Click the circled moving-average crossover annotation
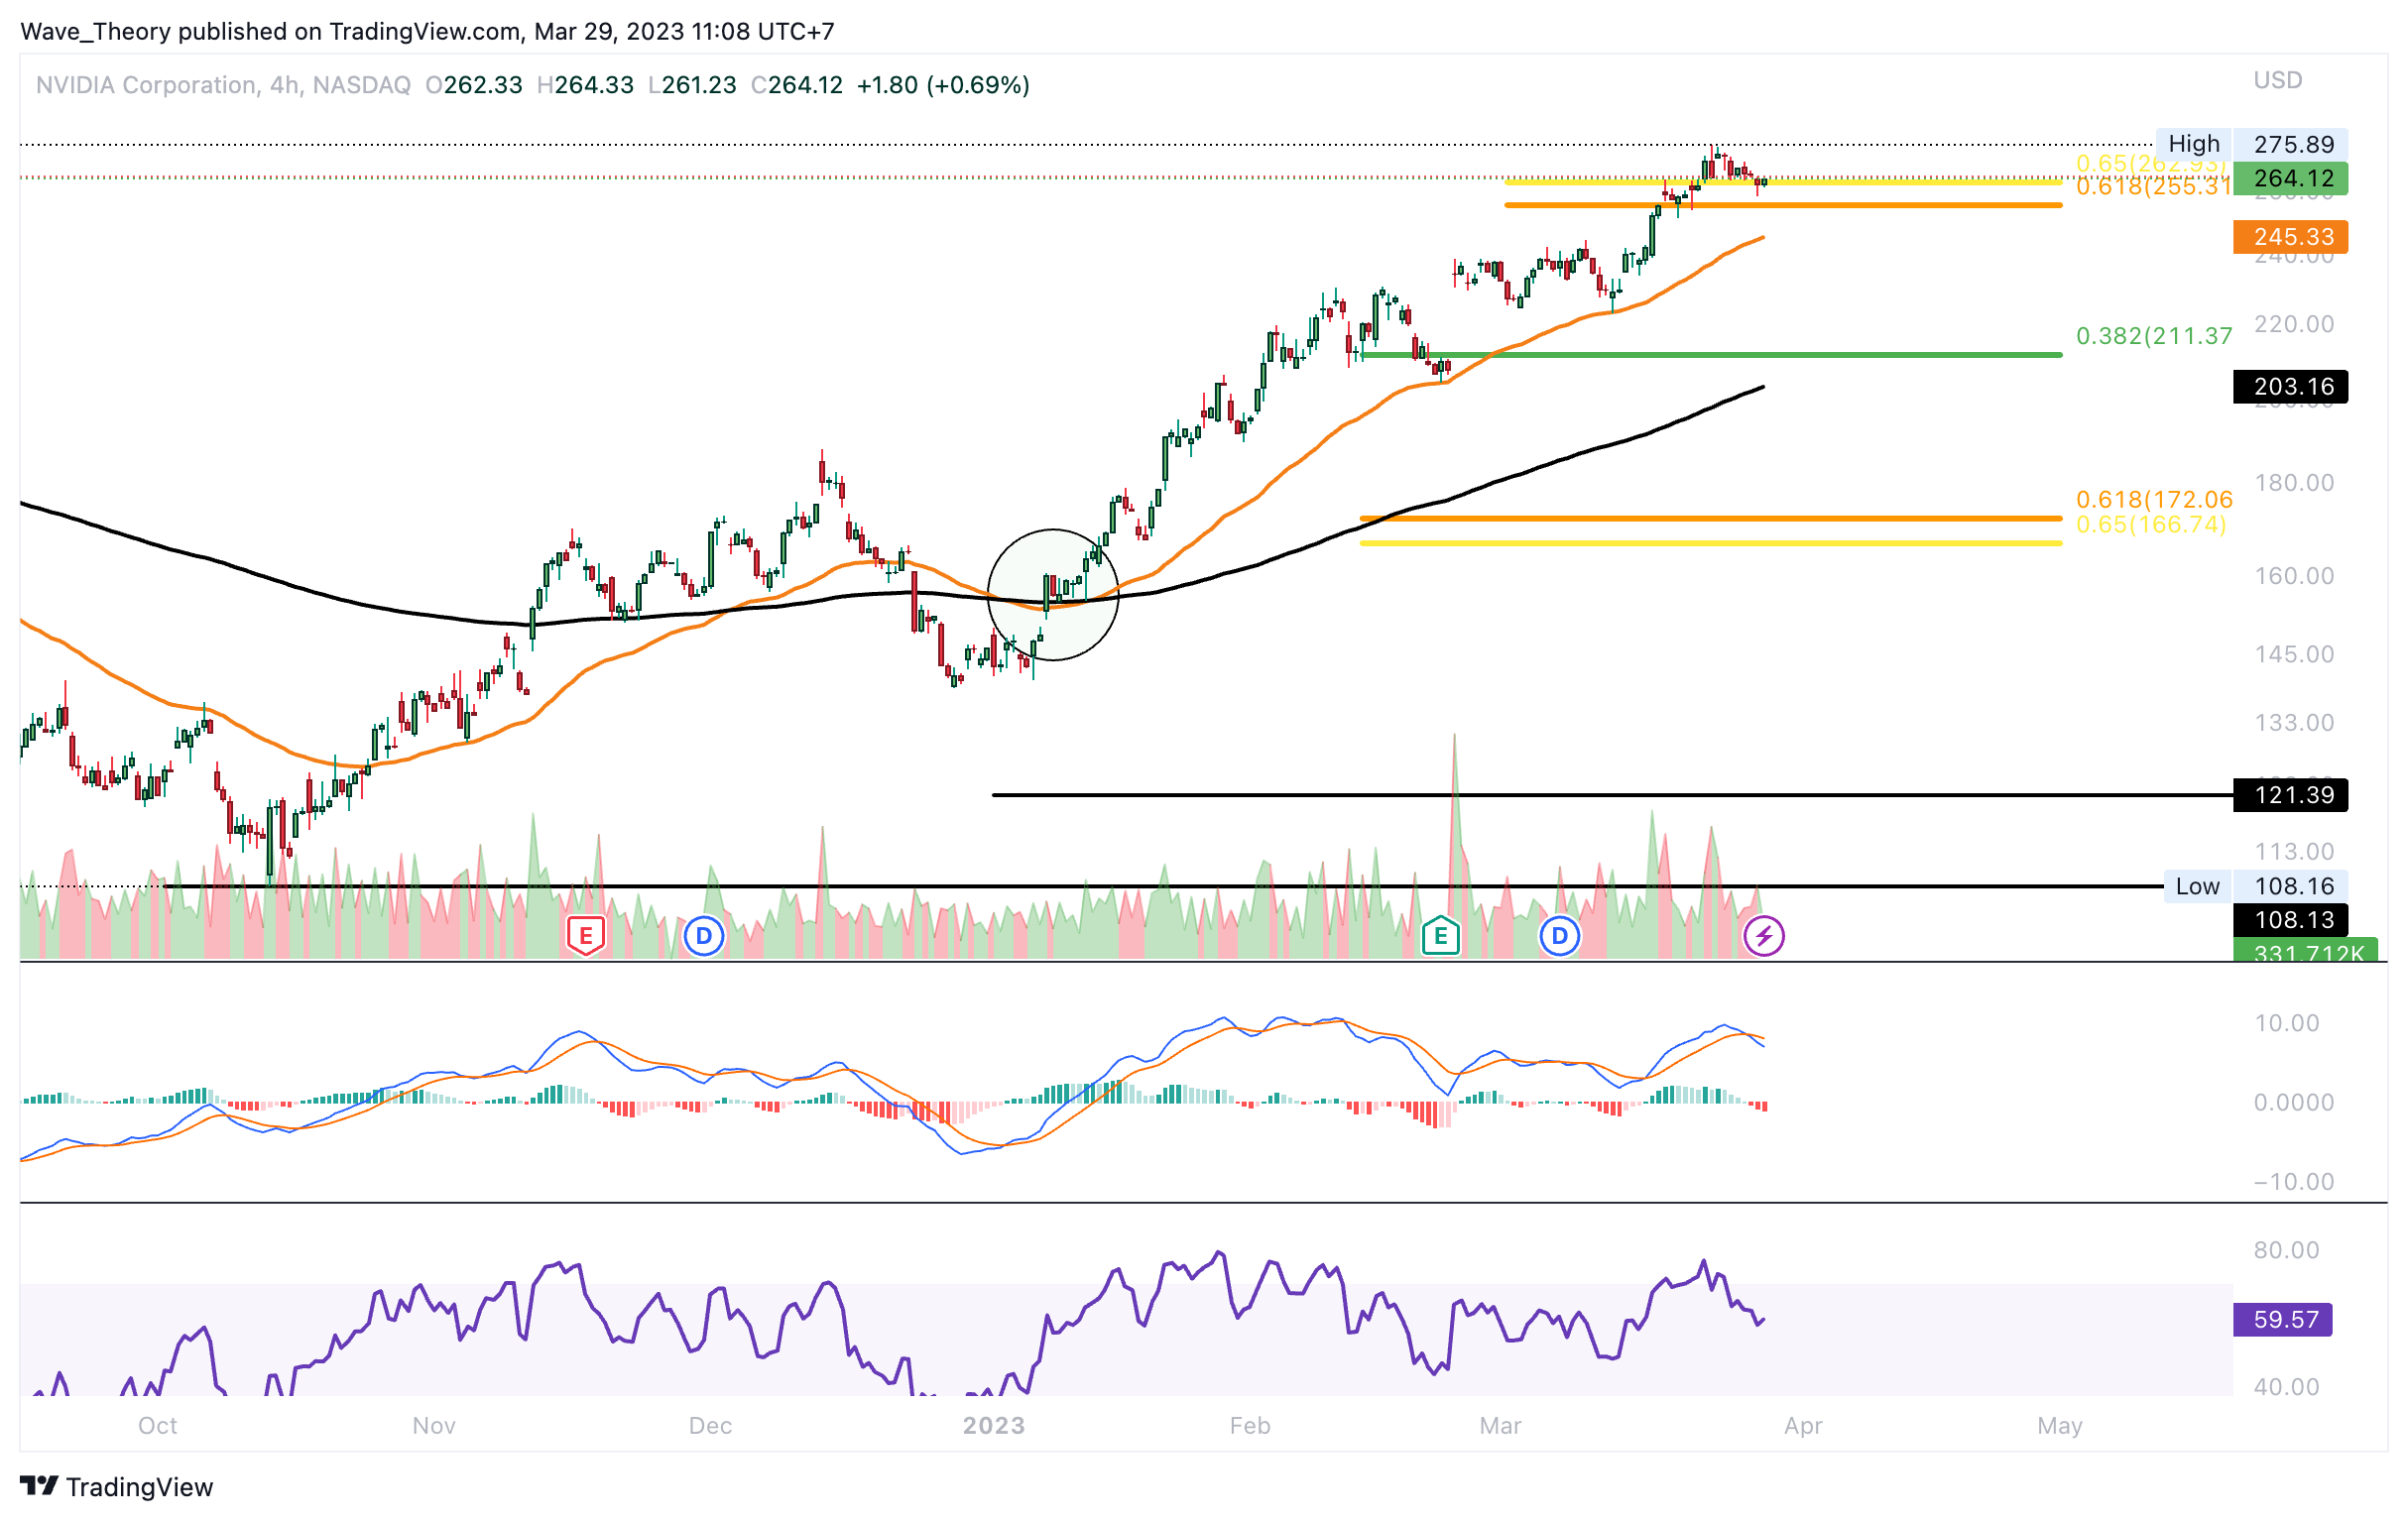This screenshot has width=2408, height=1521. coord(1052,594)
